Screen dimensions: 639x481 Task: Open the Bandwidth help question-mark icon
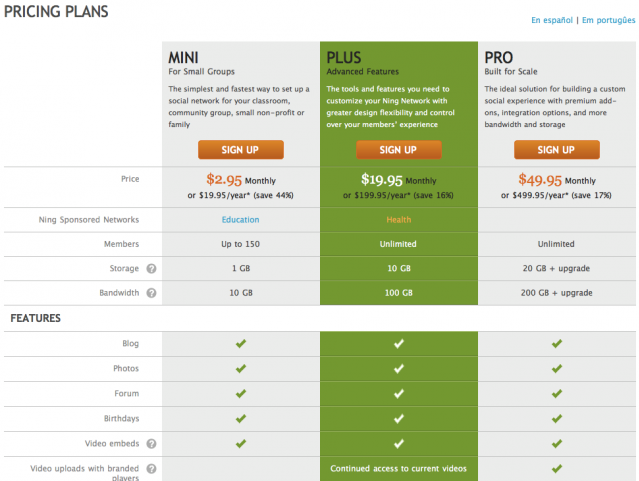(x=151, y=293)
